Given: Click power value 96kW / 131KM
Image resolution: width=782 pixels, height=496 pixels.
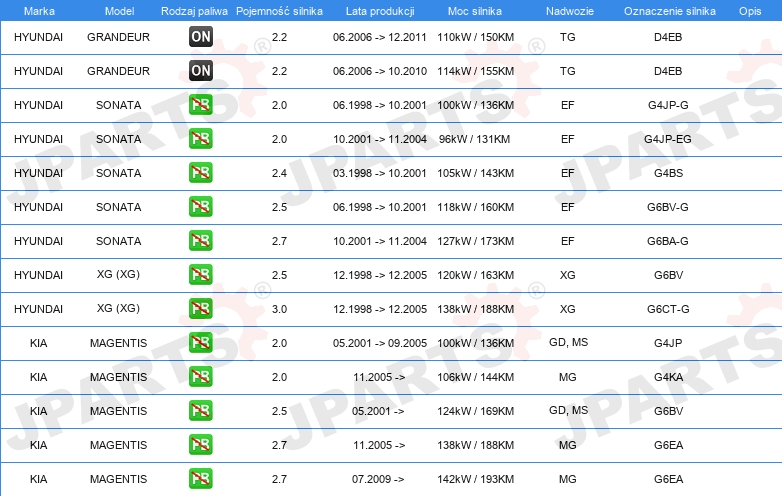Looking at the screenshot, I should (474, 139).
